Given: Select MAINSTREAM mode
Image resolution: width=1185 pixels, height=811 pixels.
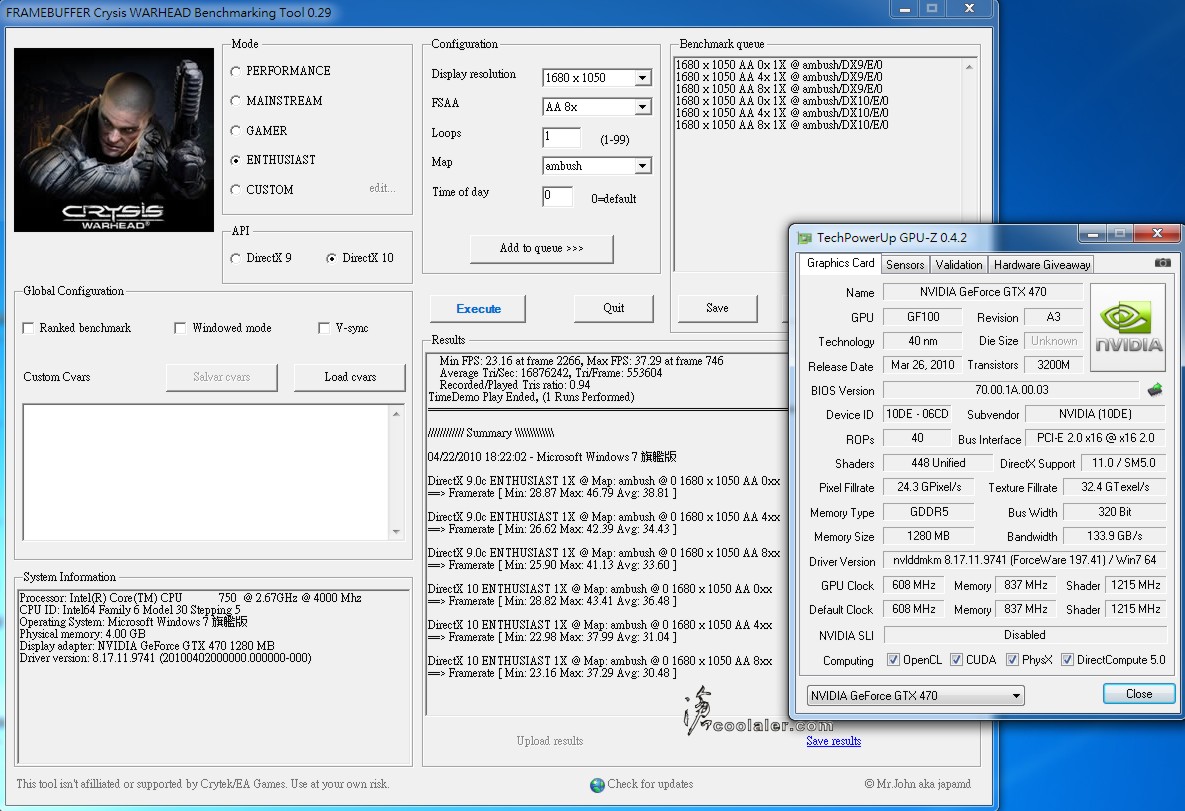Looking at the screenshot, I should tap(236, 101).
